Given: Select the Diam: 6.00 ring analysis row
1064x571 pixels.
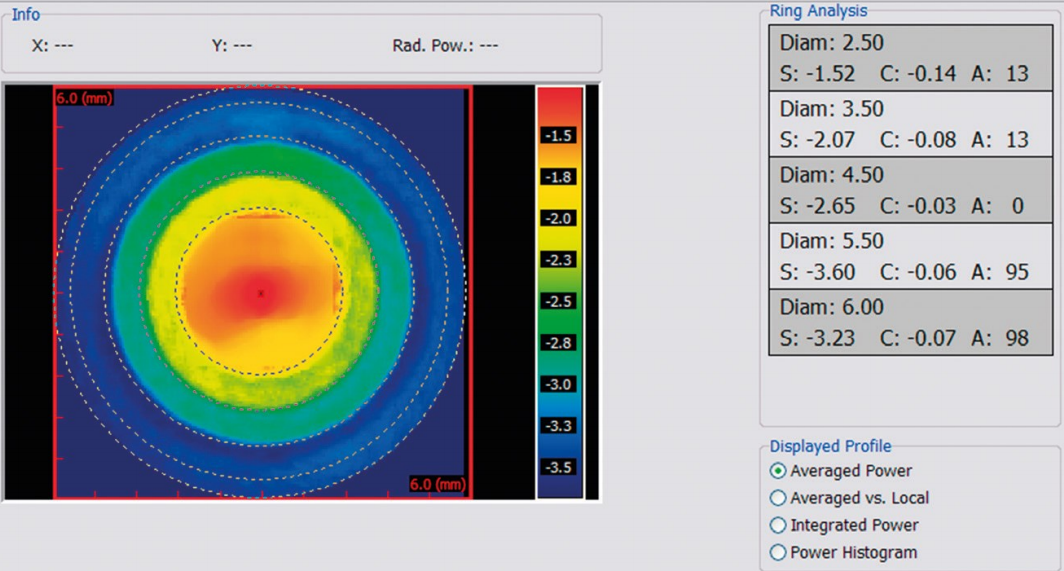Looking at the screenshot, I should click(x=911, y=322).
